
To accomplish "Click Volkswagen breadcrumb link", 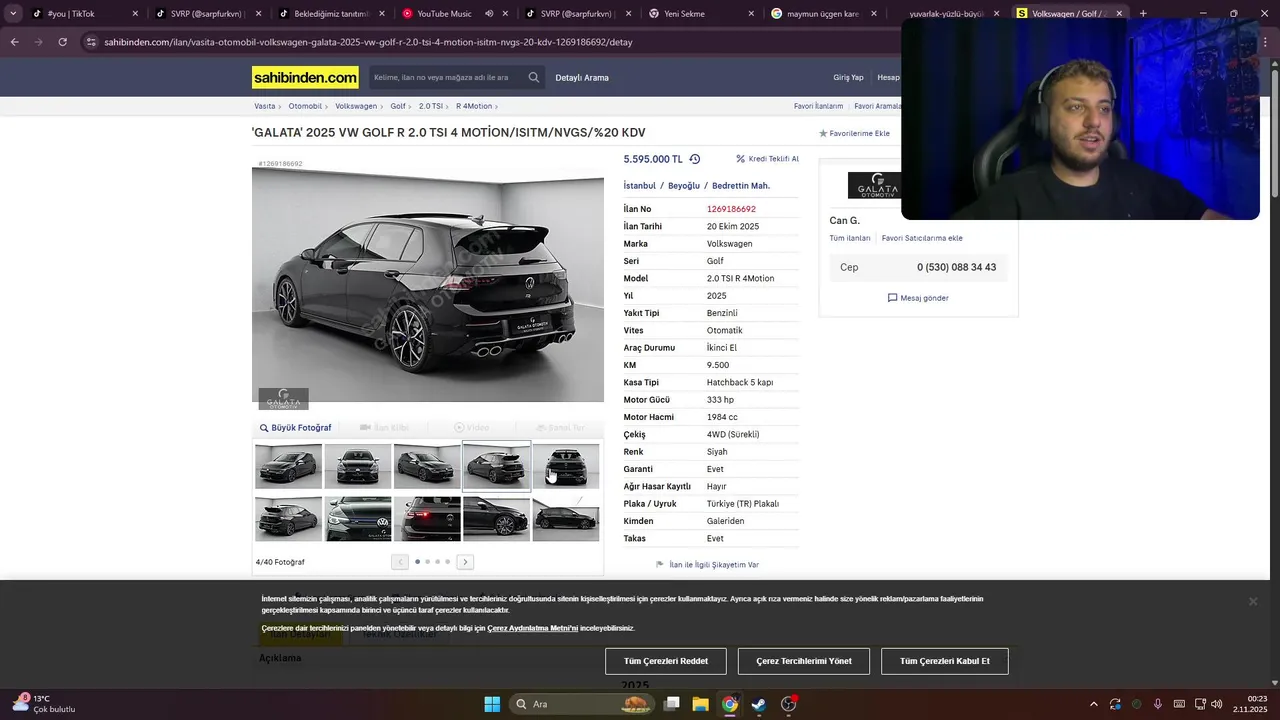I will (356, 106).
